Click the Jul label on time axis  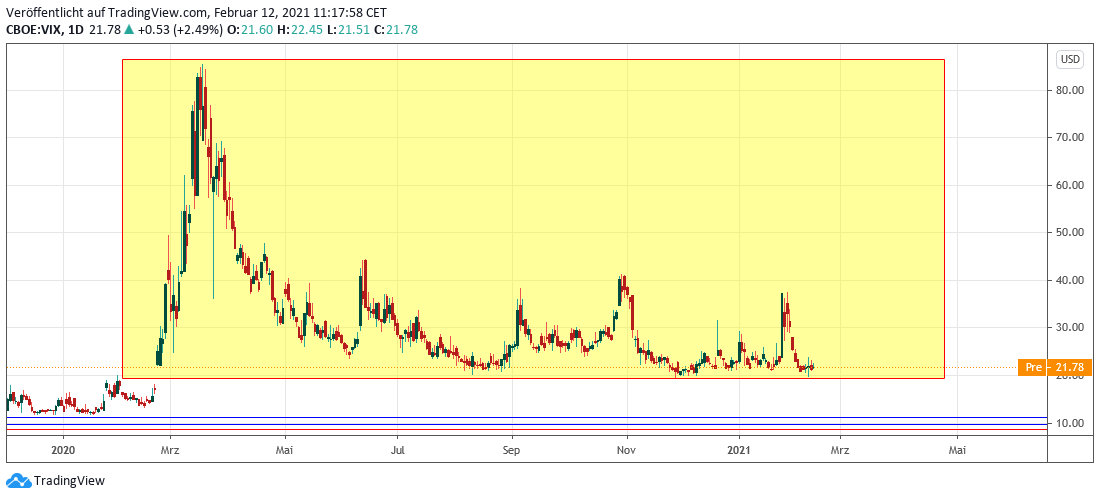click(397, 450)
